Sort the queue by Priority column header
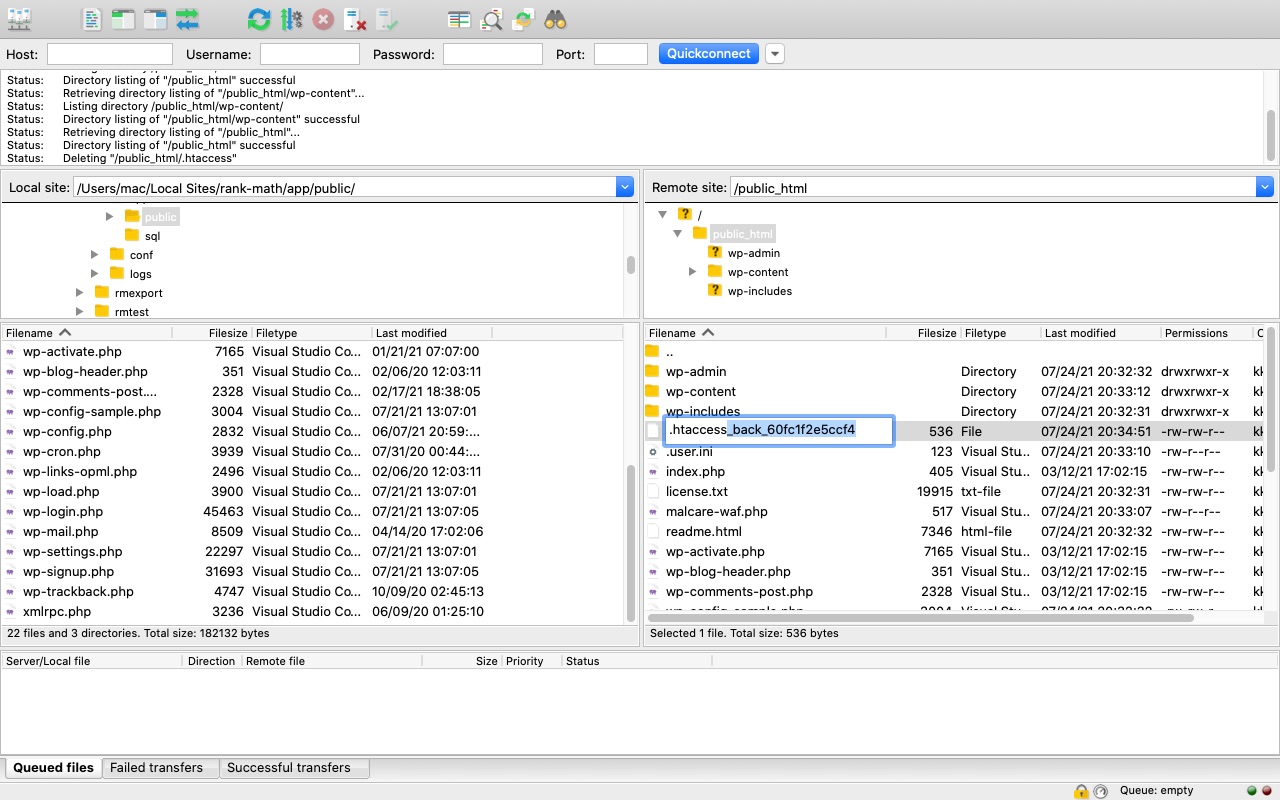 click(530, 661)
